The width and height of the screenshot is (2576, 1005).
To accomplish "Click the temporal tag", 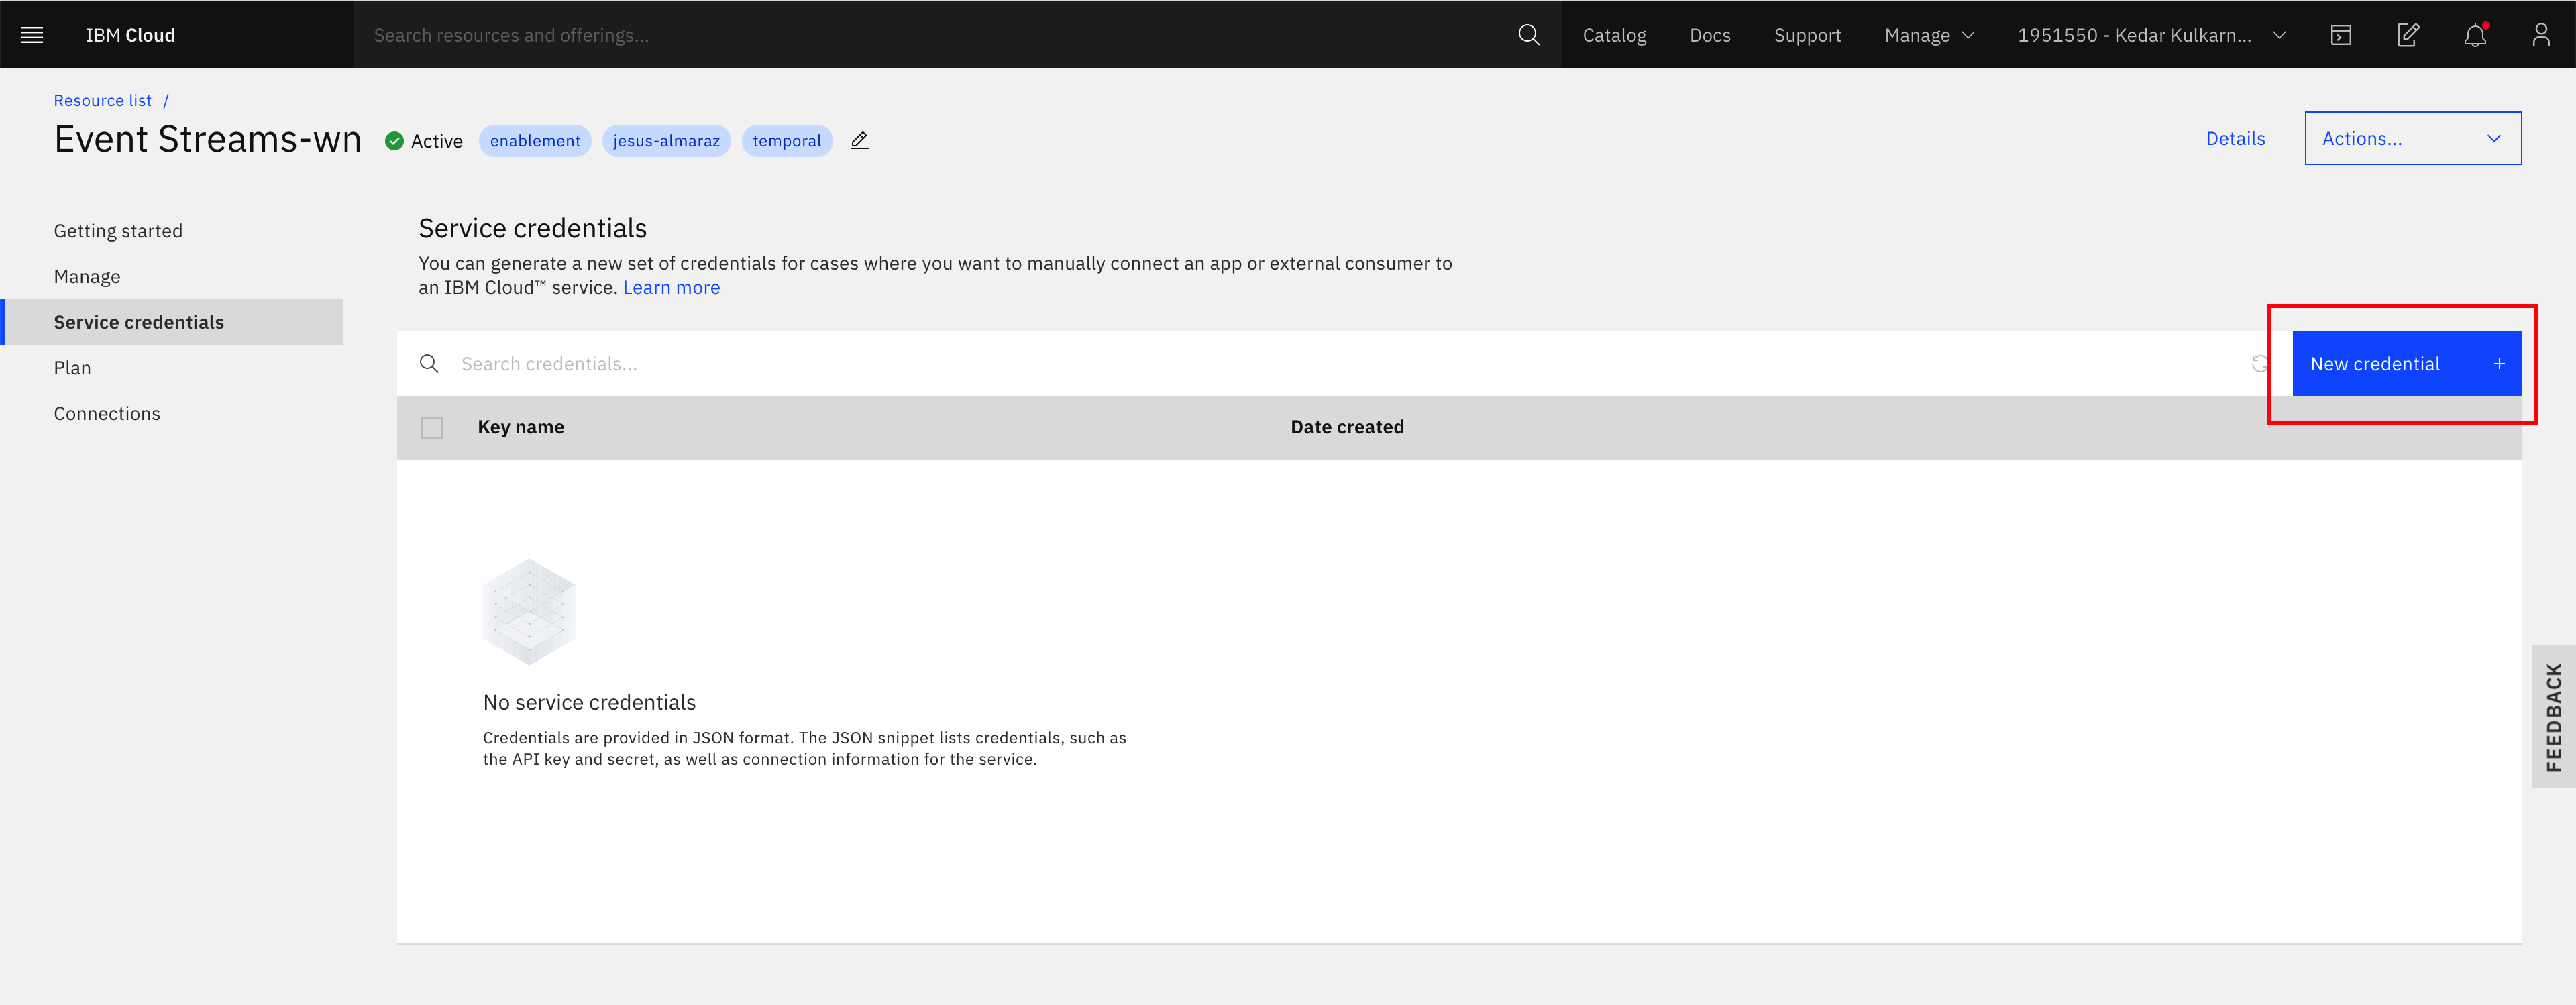I will (x=787, y=141).
